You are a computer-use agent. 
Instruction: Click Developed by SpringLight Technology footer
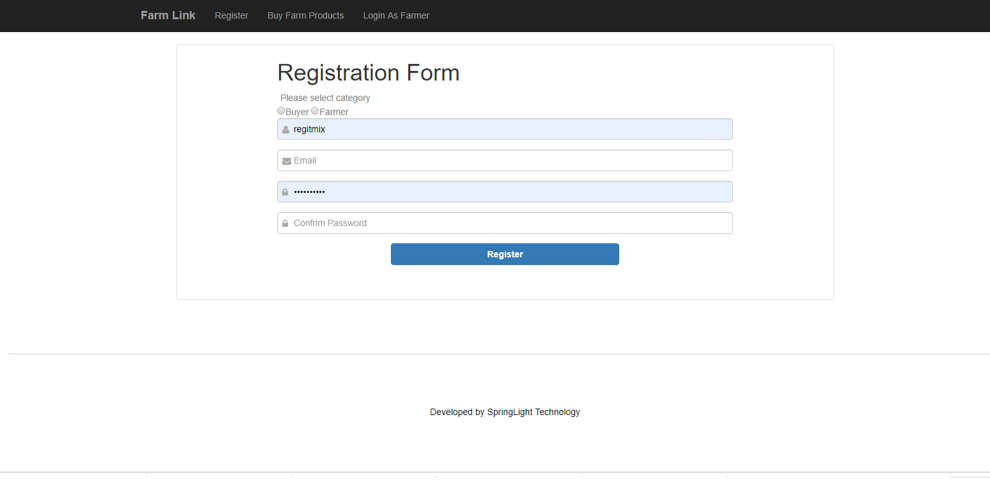(504, 412)
